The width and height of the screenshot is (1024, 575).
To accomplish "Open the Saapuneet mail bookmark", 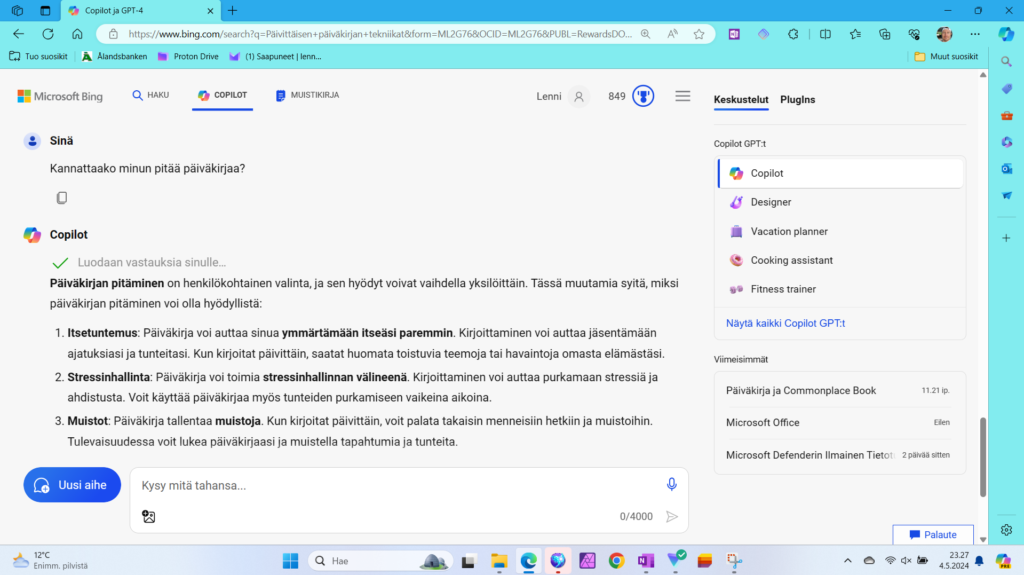I will pos(275,57).
